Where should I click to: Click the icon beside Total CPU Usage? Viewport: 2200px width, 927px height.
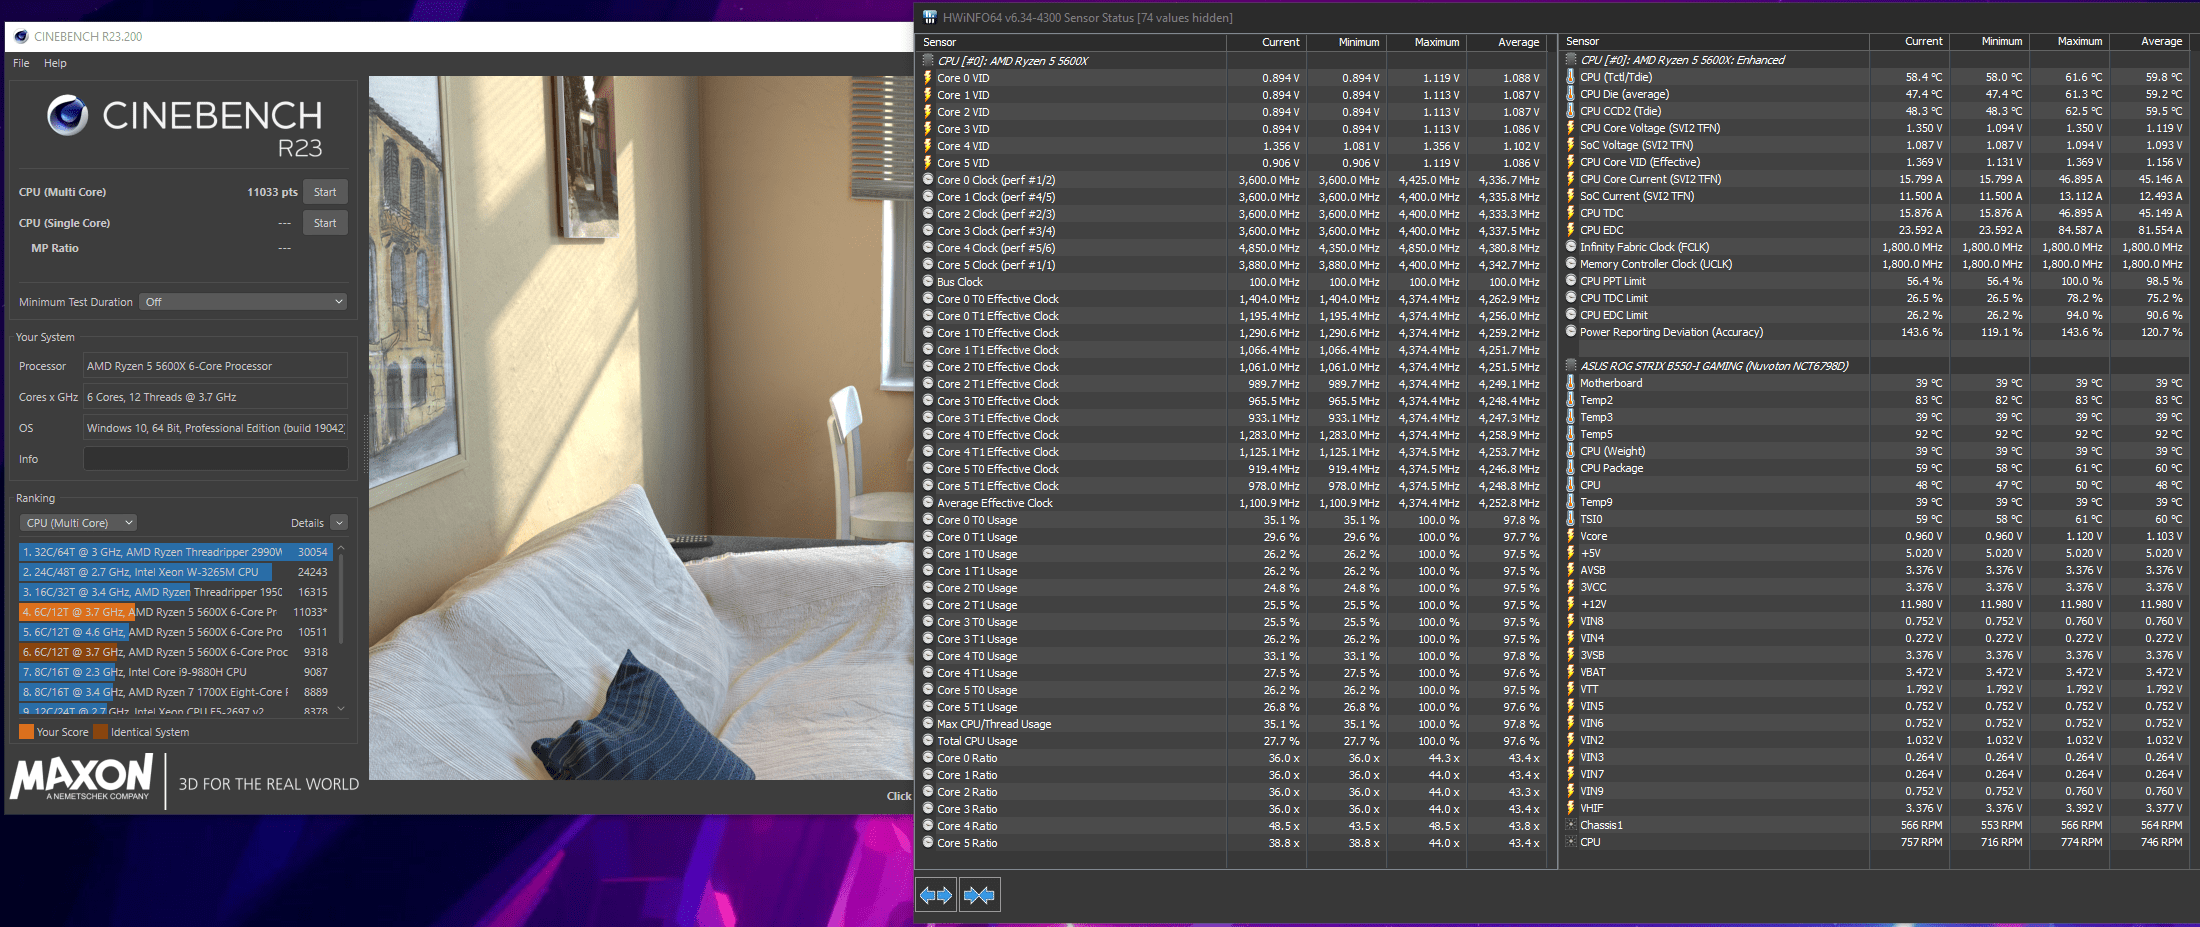928,741
